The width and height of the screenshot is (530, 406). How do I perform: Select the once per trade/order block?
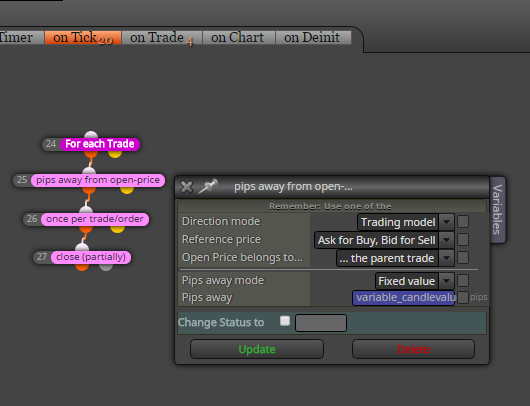pos(95,219)
